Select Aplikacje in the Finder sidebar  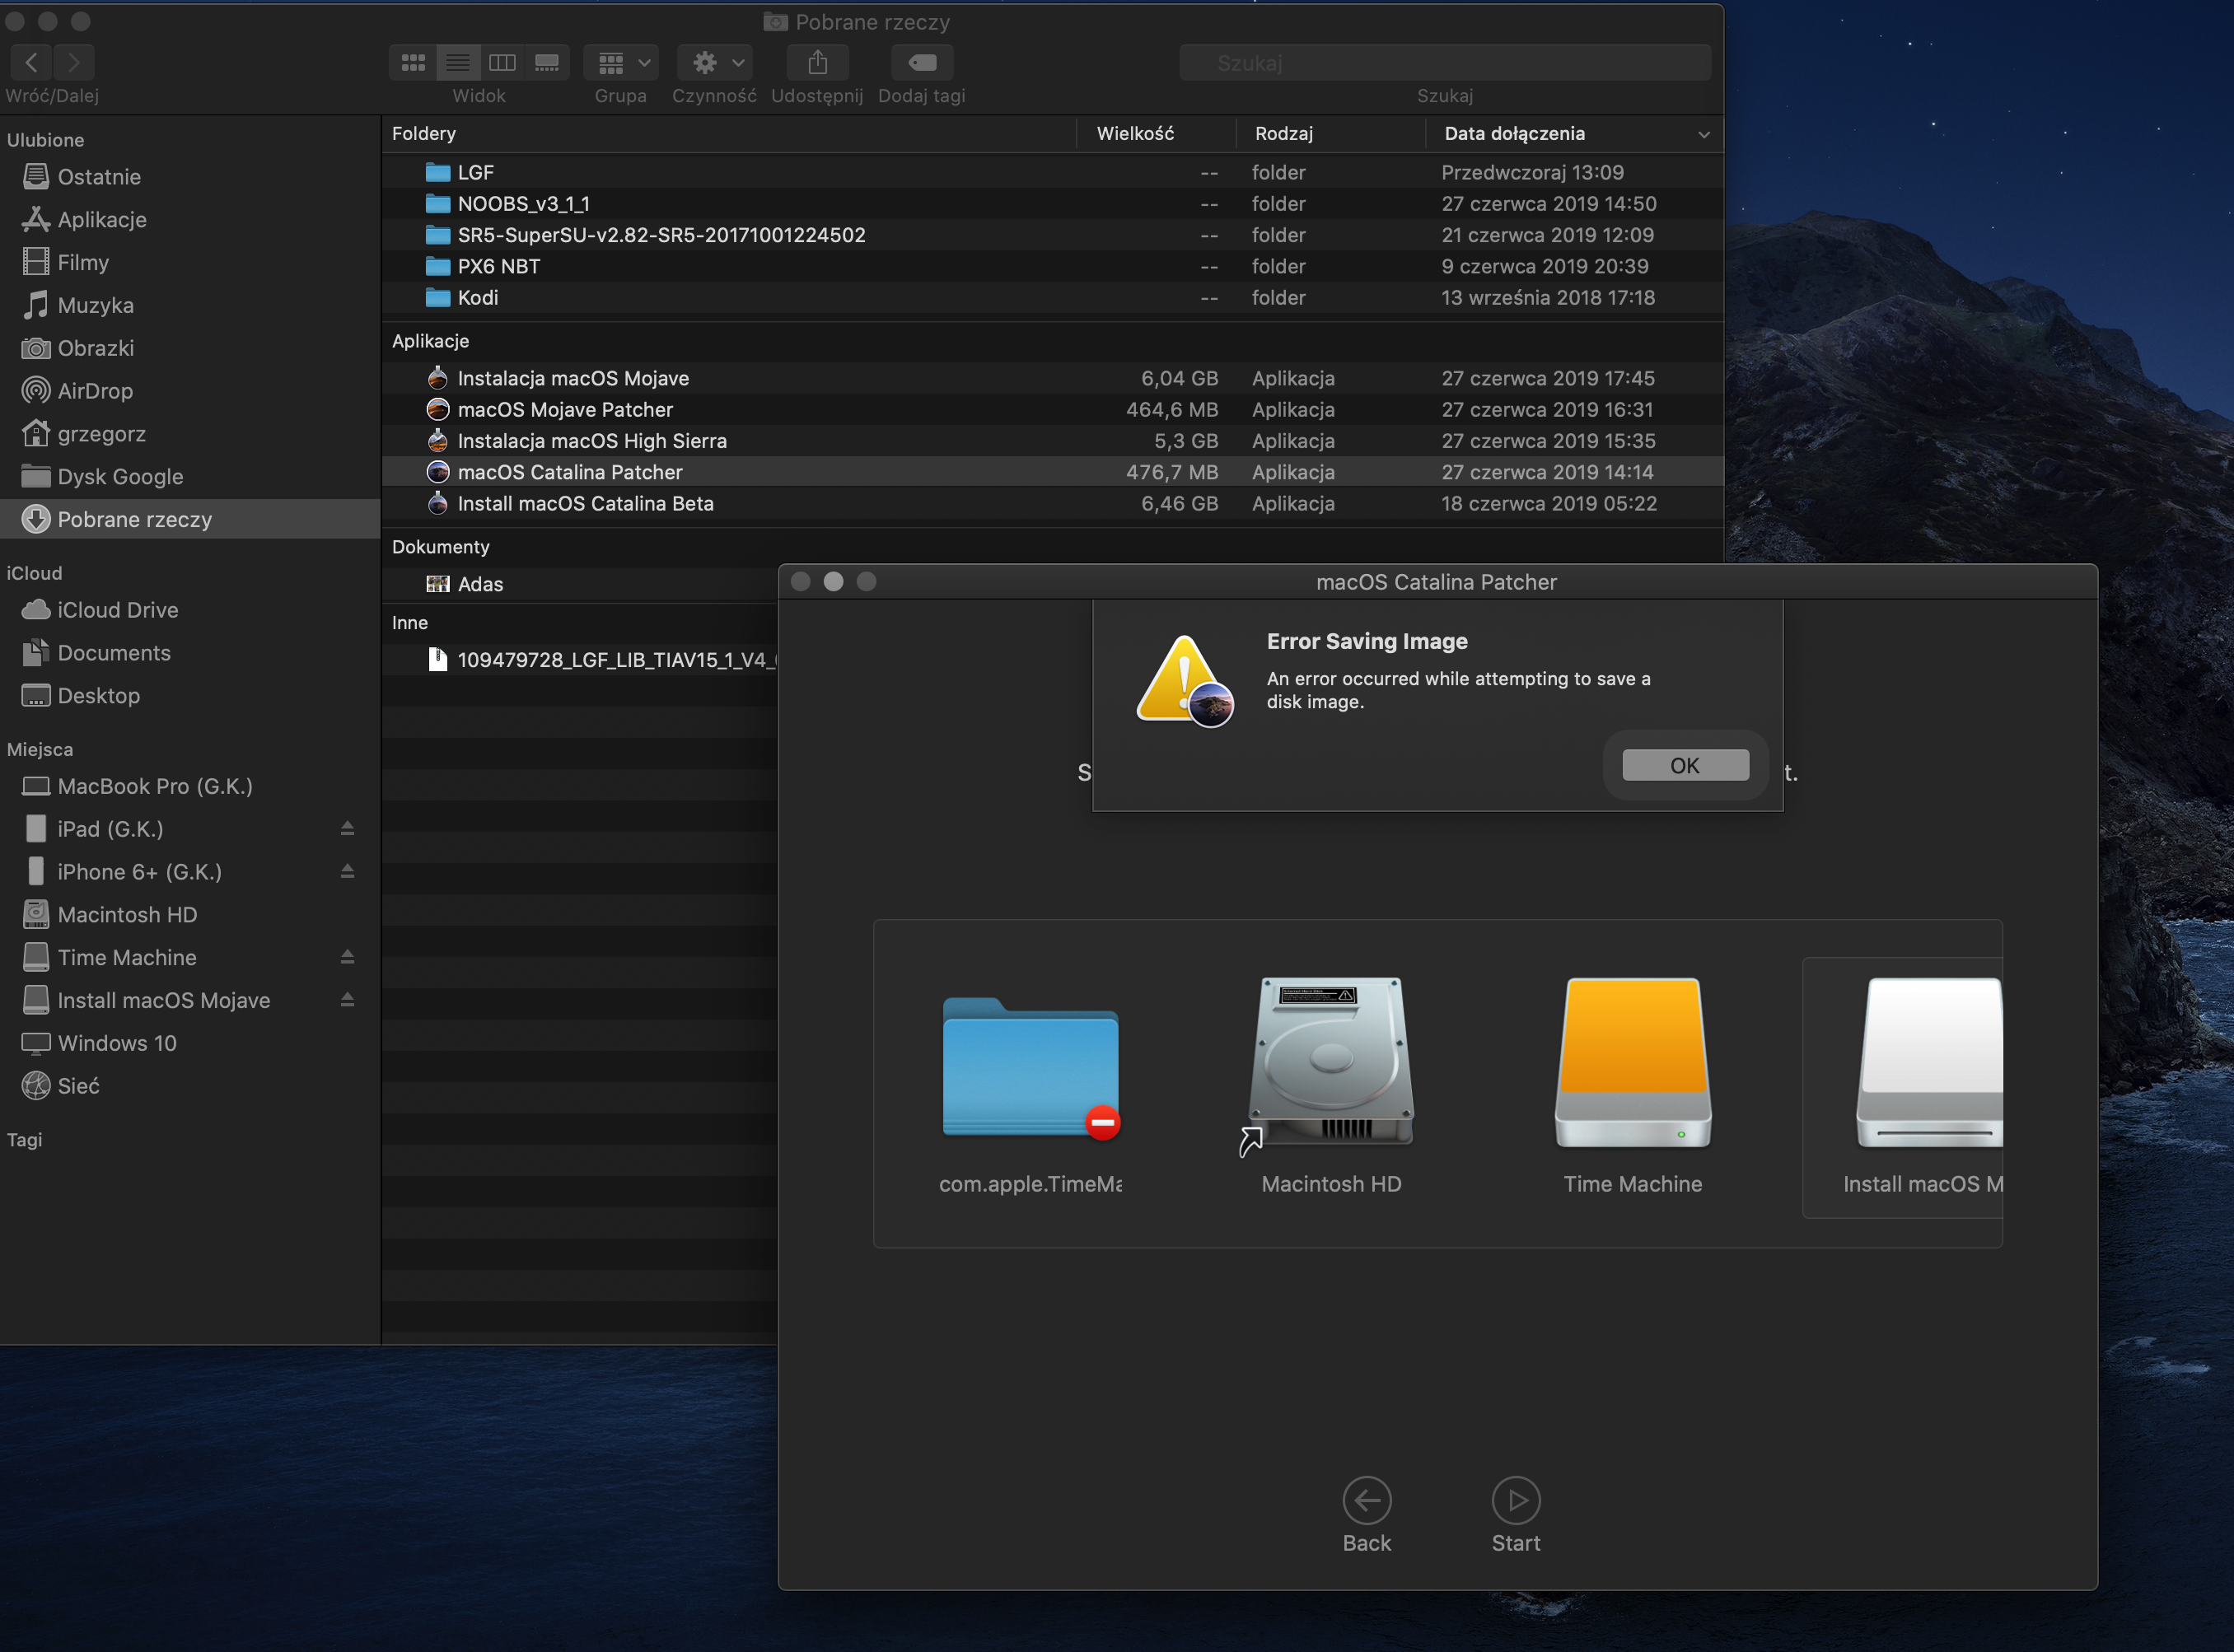coord(101,220)
